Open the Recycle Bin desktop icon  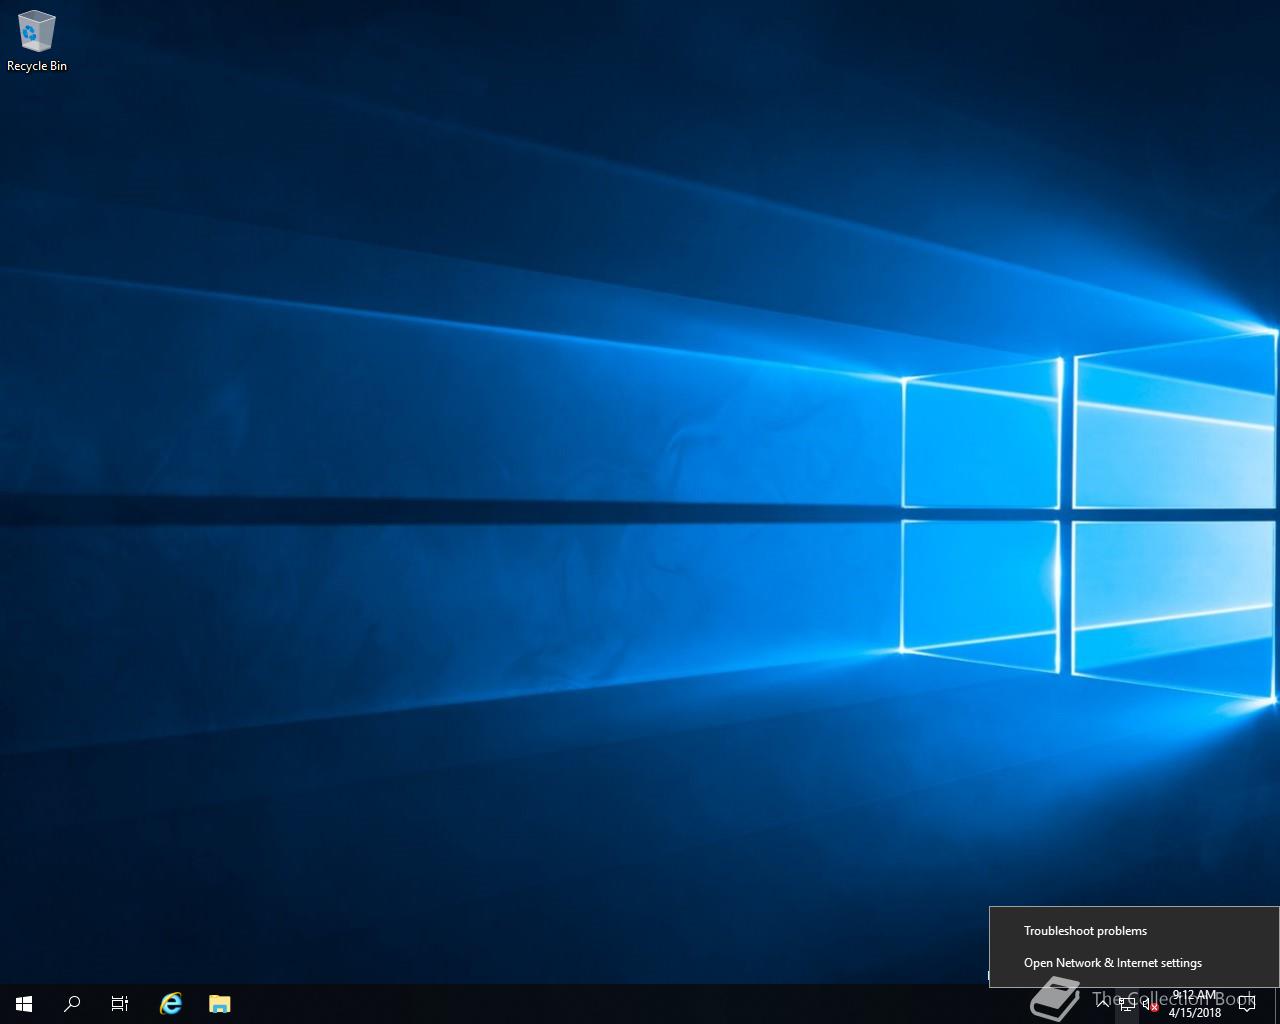coord(37,42)
